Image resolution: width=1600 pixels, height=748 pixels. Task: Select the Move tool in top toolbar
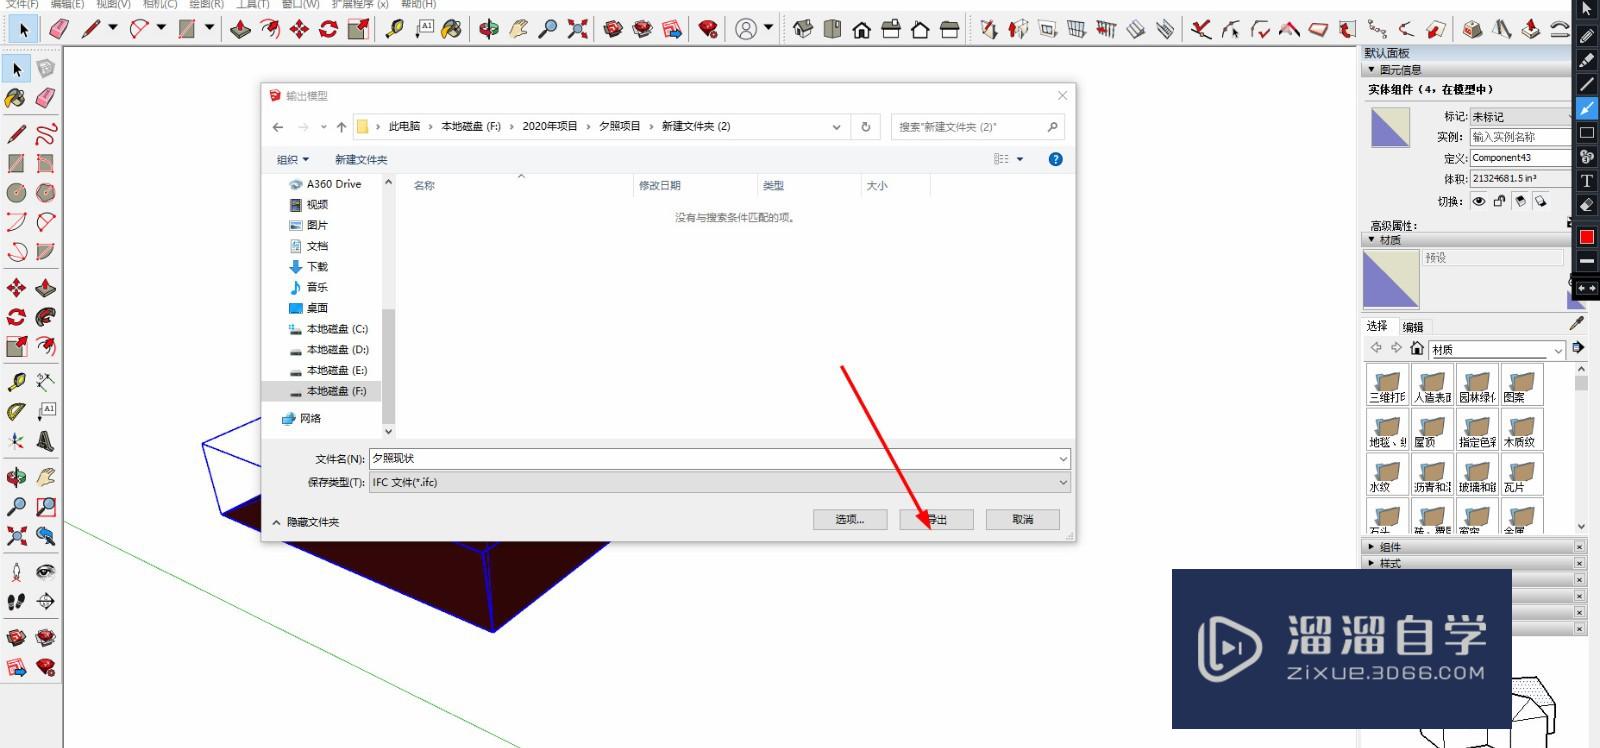point(299,29)
